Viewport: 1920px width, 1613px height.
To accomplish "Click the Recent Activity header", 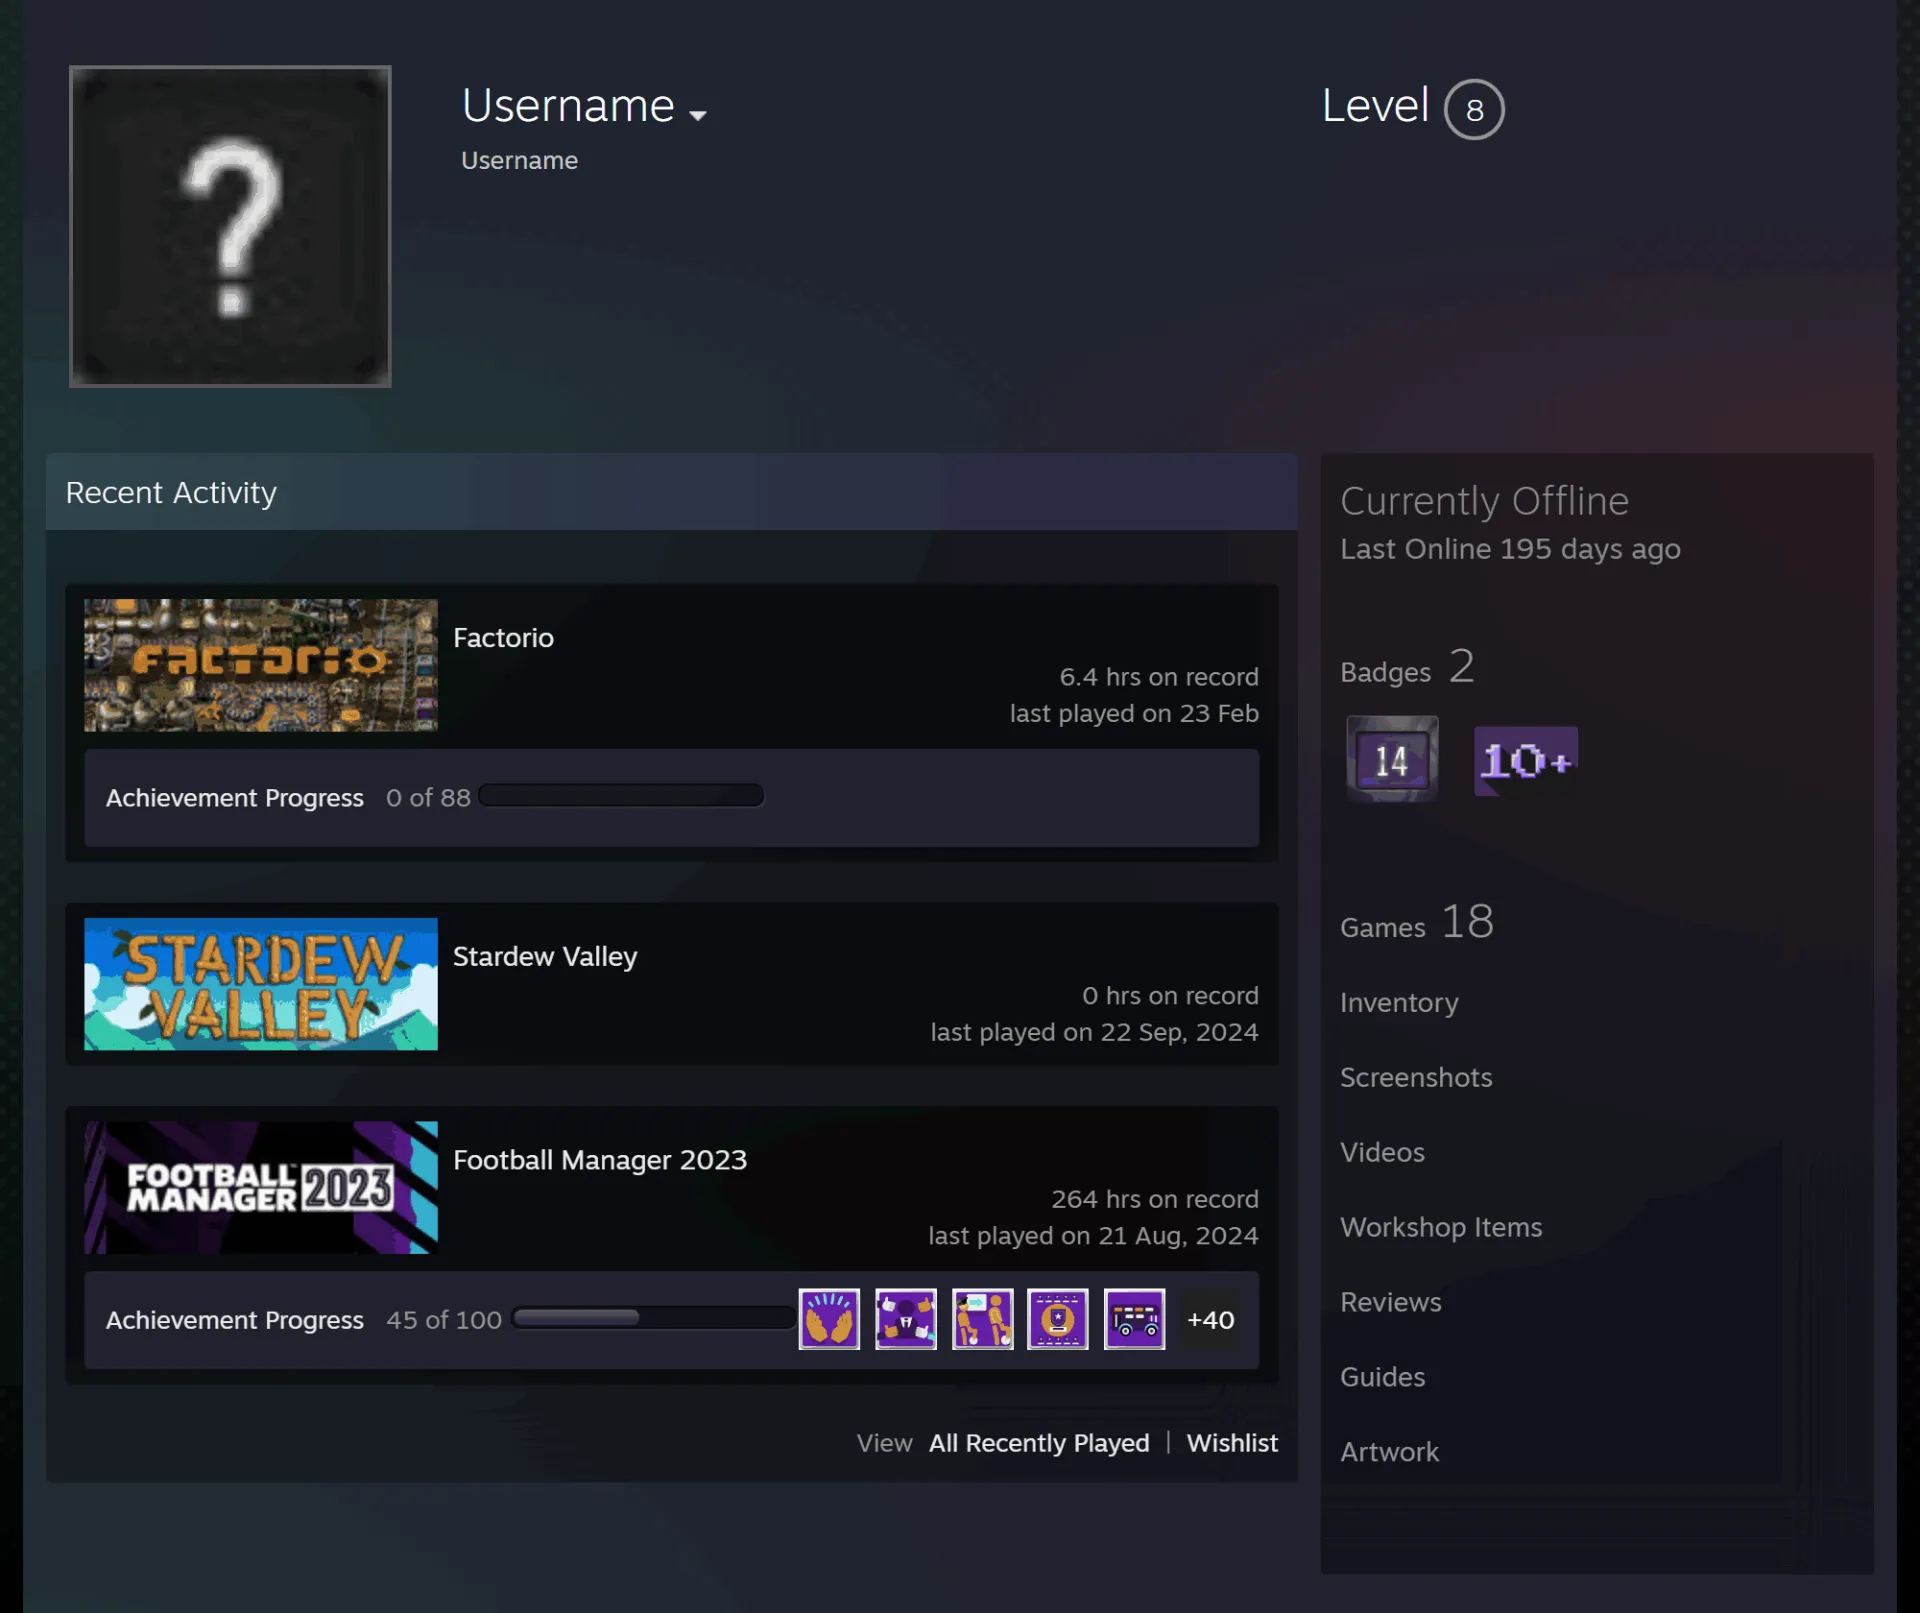I will coord(672,492).
